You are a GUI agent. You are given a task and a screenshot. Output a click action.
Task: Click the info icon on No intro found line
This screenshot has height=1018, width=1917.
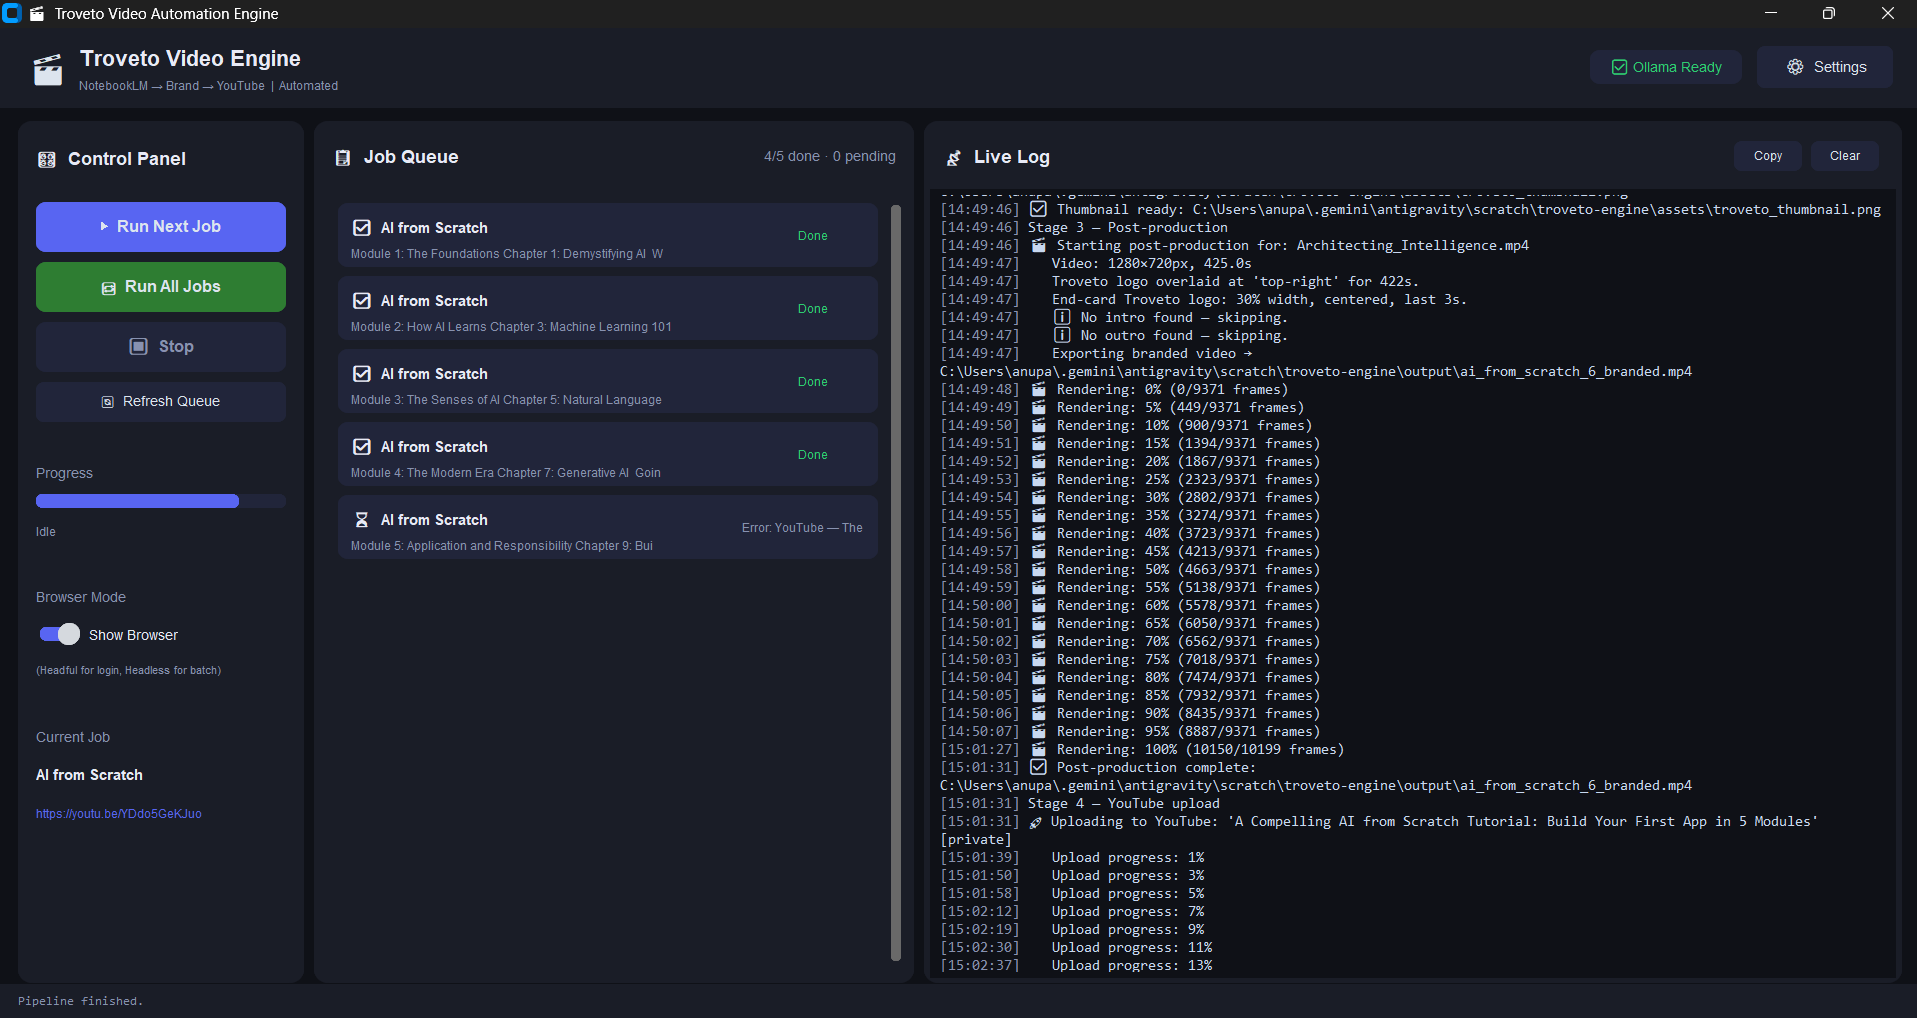pyautogui.click(x=1062, y=317)
